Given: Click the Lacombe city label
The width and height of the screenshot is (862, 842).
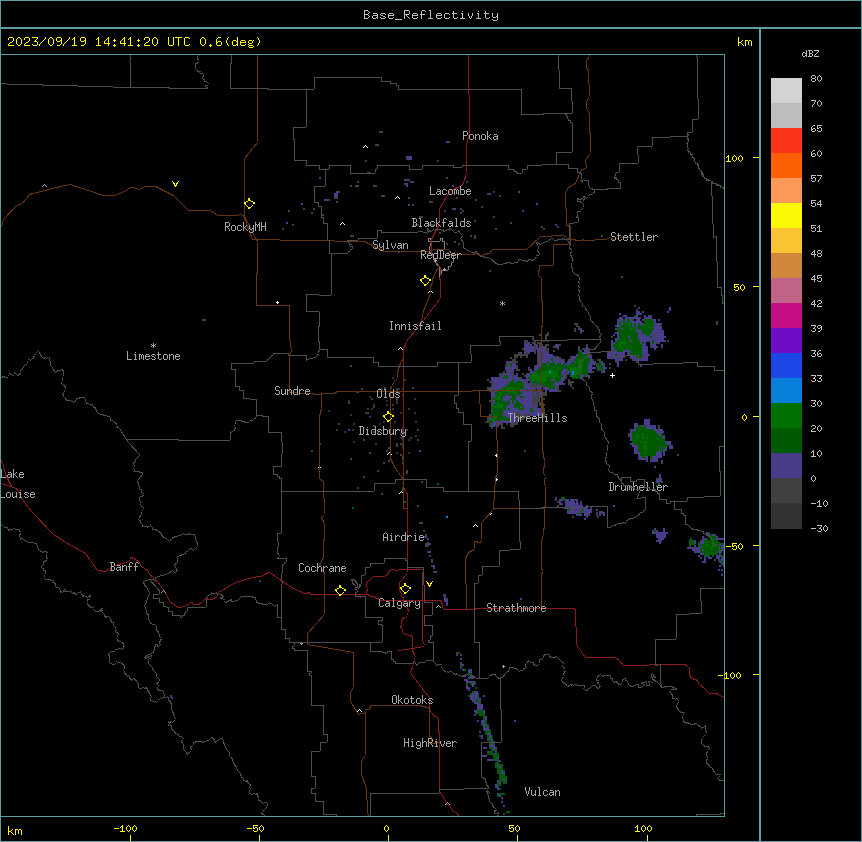Looking at the screenshot, I should point(450,191).
